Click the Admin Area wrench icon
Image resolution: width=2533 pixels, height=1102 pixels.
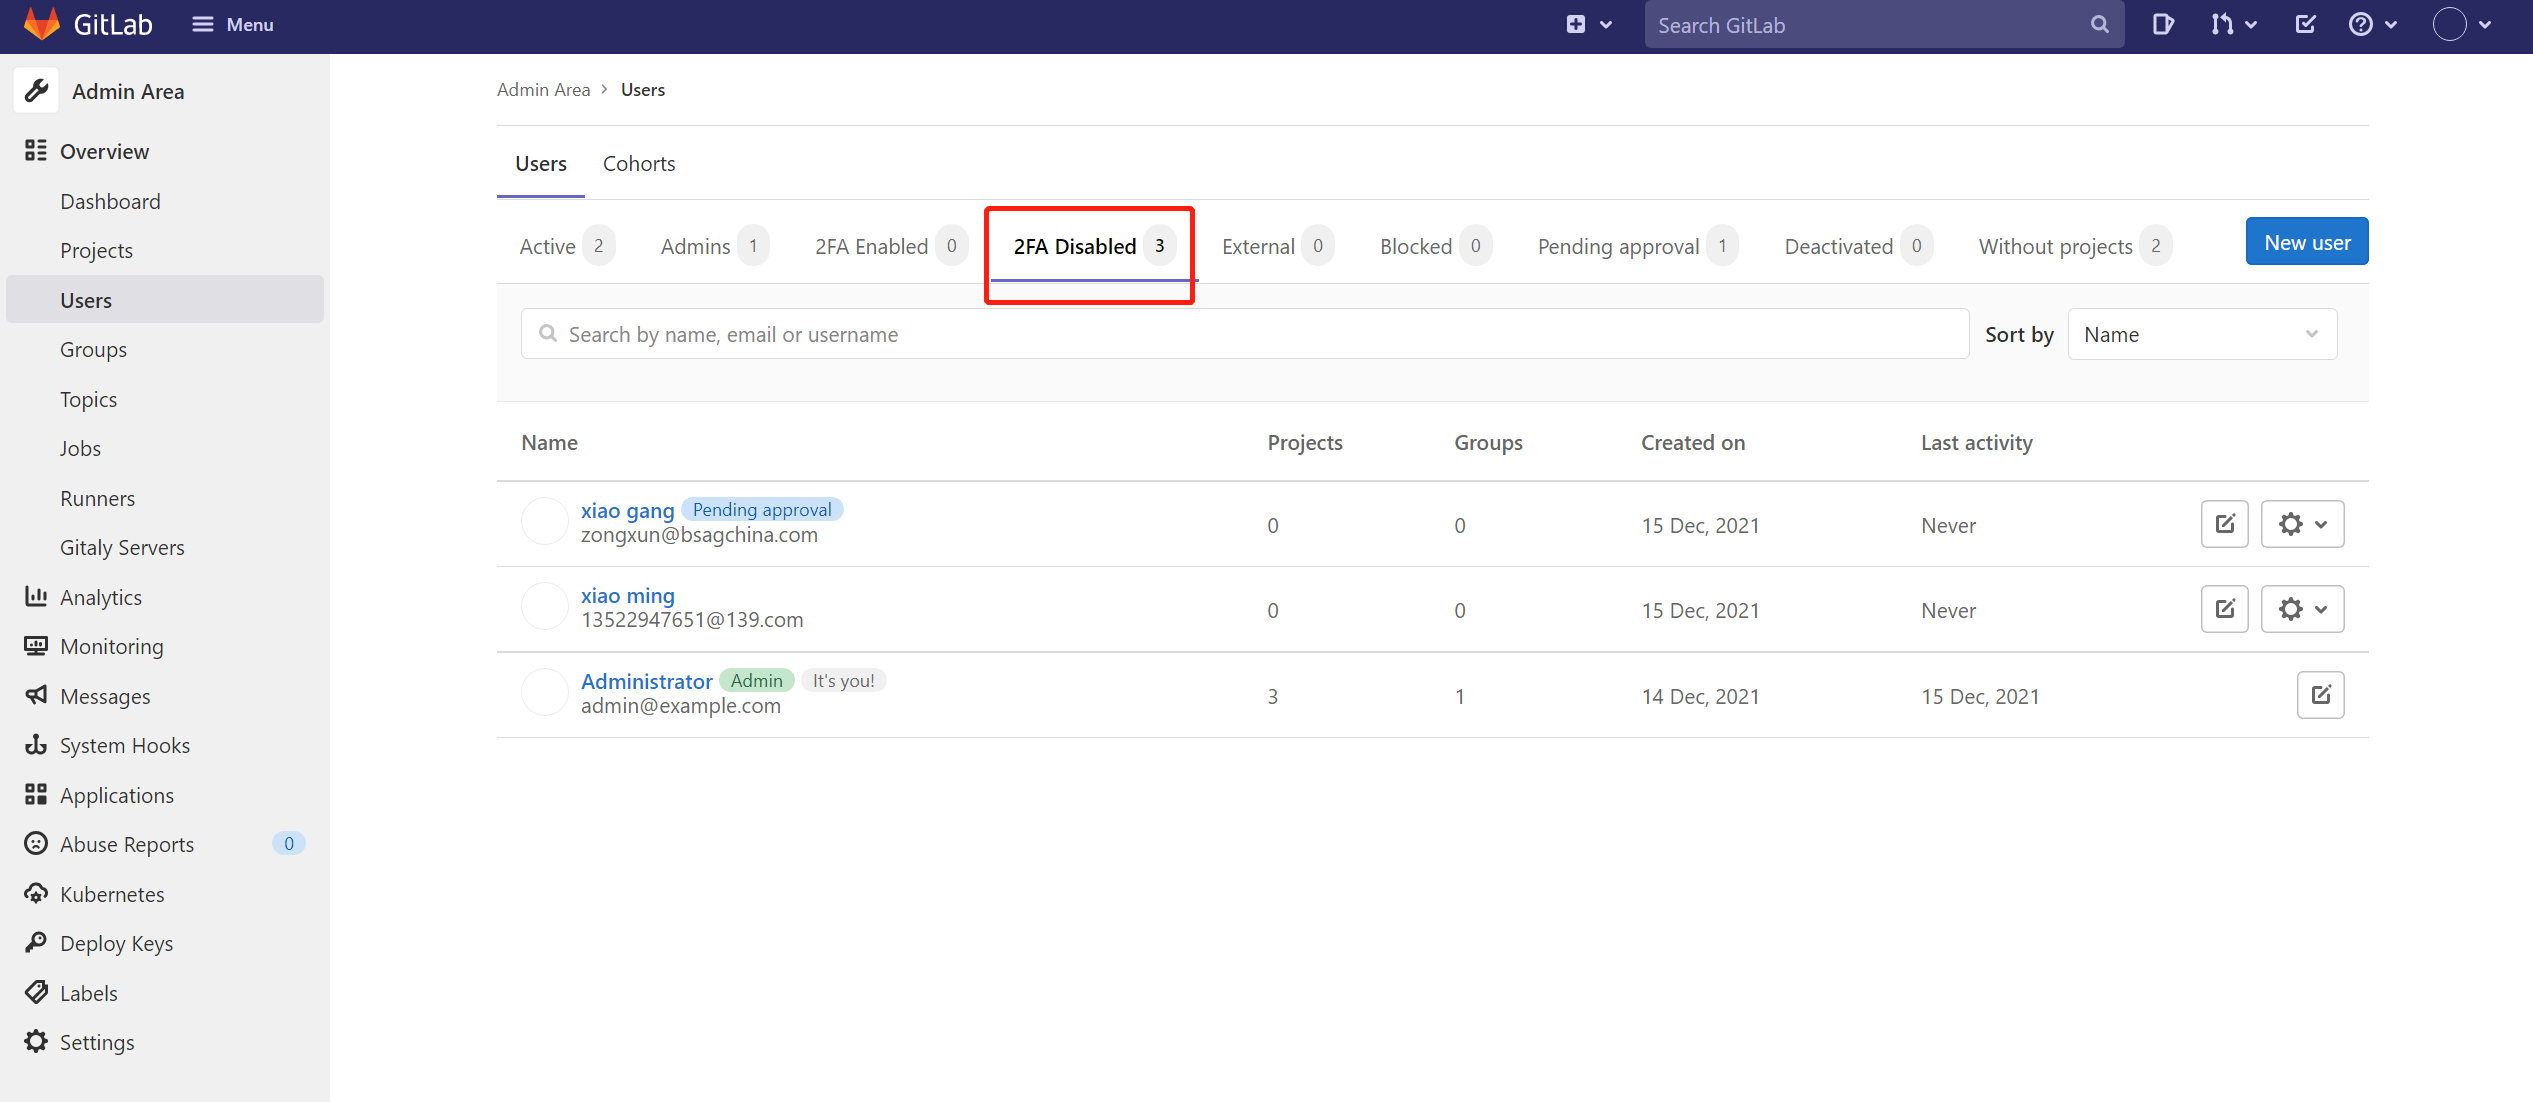[x=37, y=91]
